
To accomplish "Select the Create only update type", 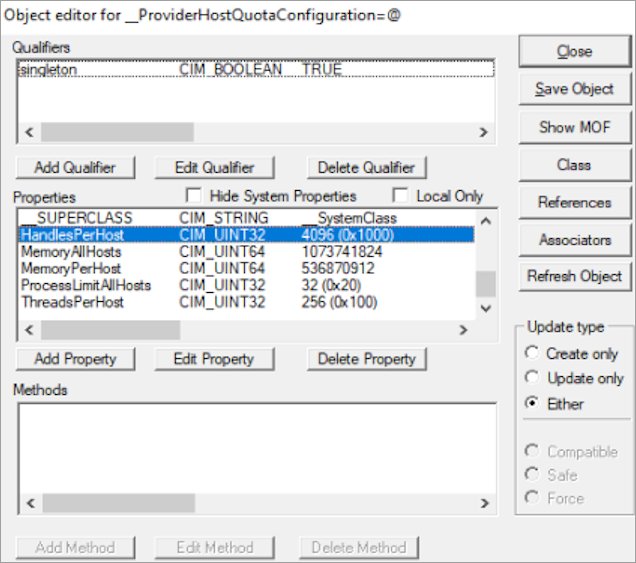I will click(x=532, y=353).
